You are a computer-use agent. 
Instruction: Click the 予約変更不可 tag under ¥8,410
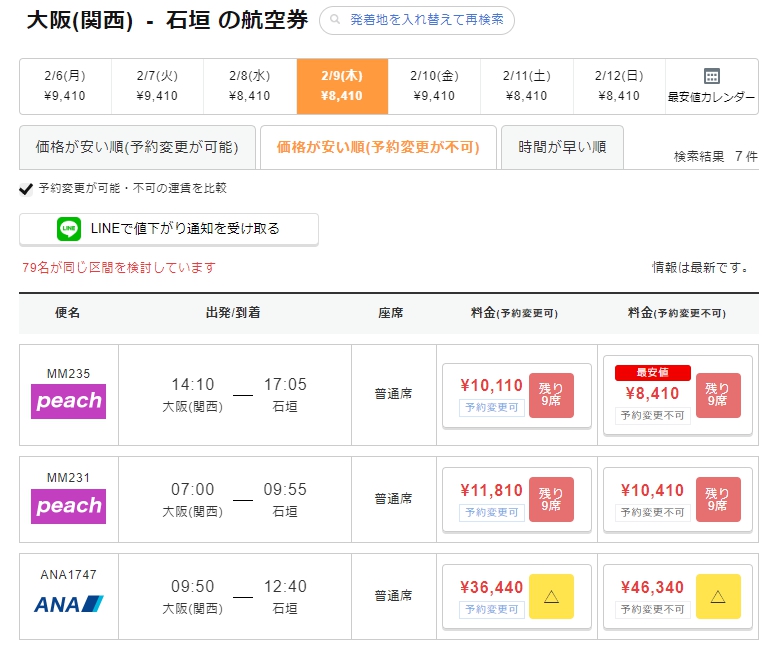[x=653, y=415]
